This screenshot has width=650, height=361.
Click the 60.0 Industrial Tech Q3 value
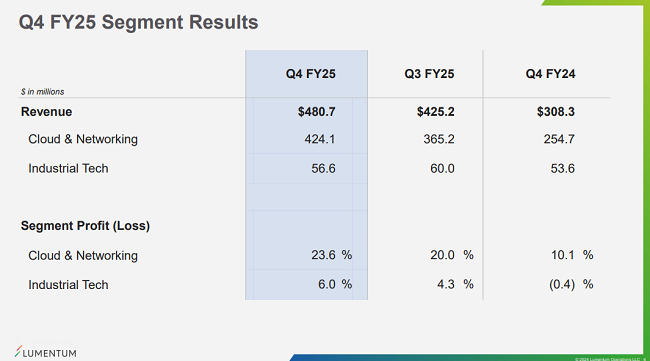(x=442, y=169)
